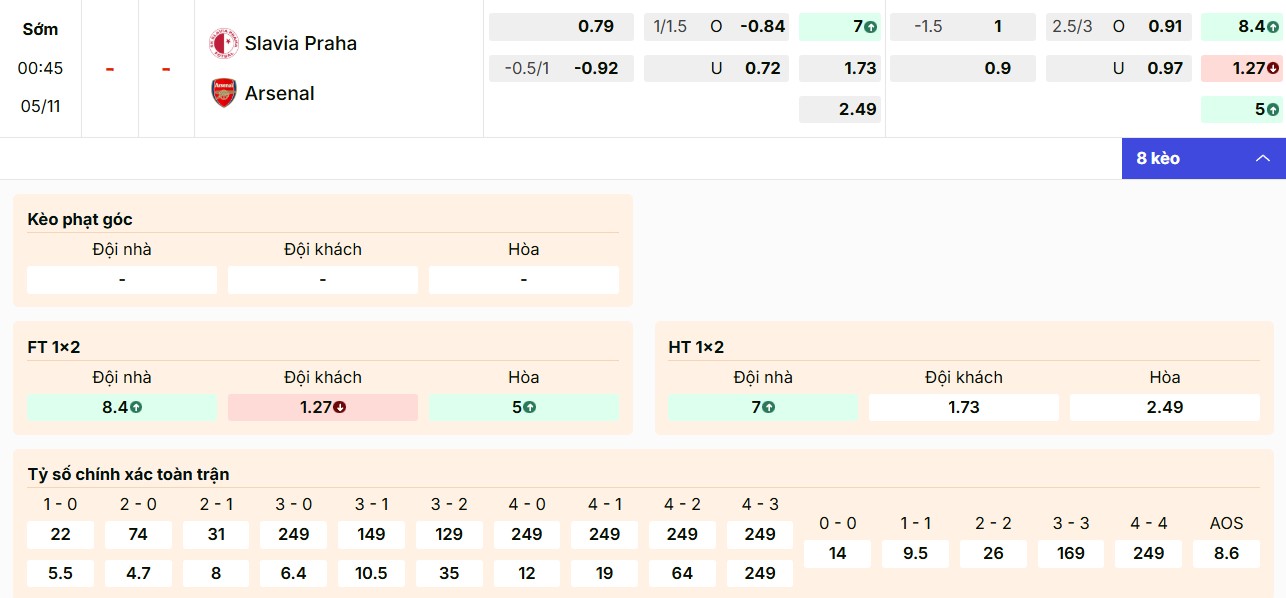The width and height of the screenshot is (1286, 598).
Task: Click the green up arrow beside odds 7
Action: point(870,27)
